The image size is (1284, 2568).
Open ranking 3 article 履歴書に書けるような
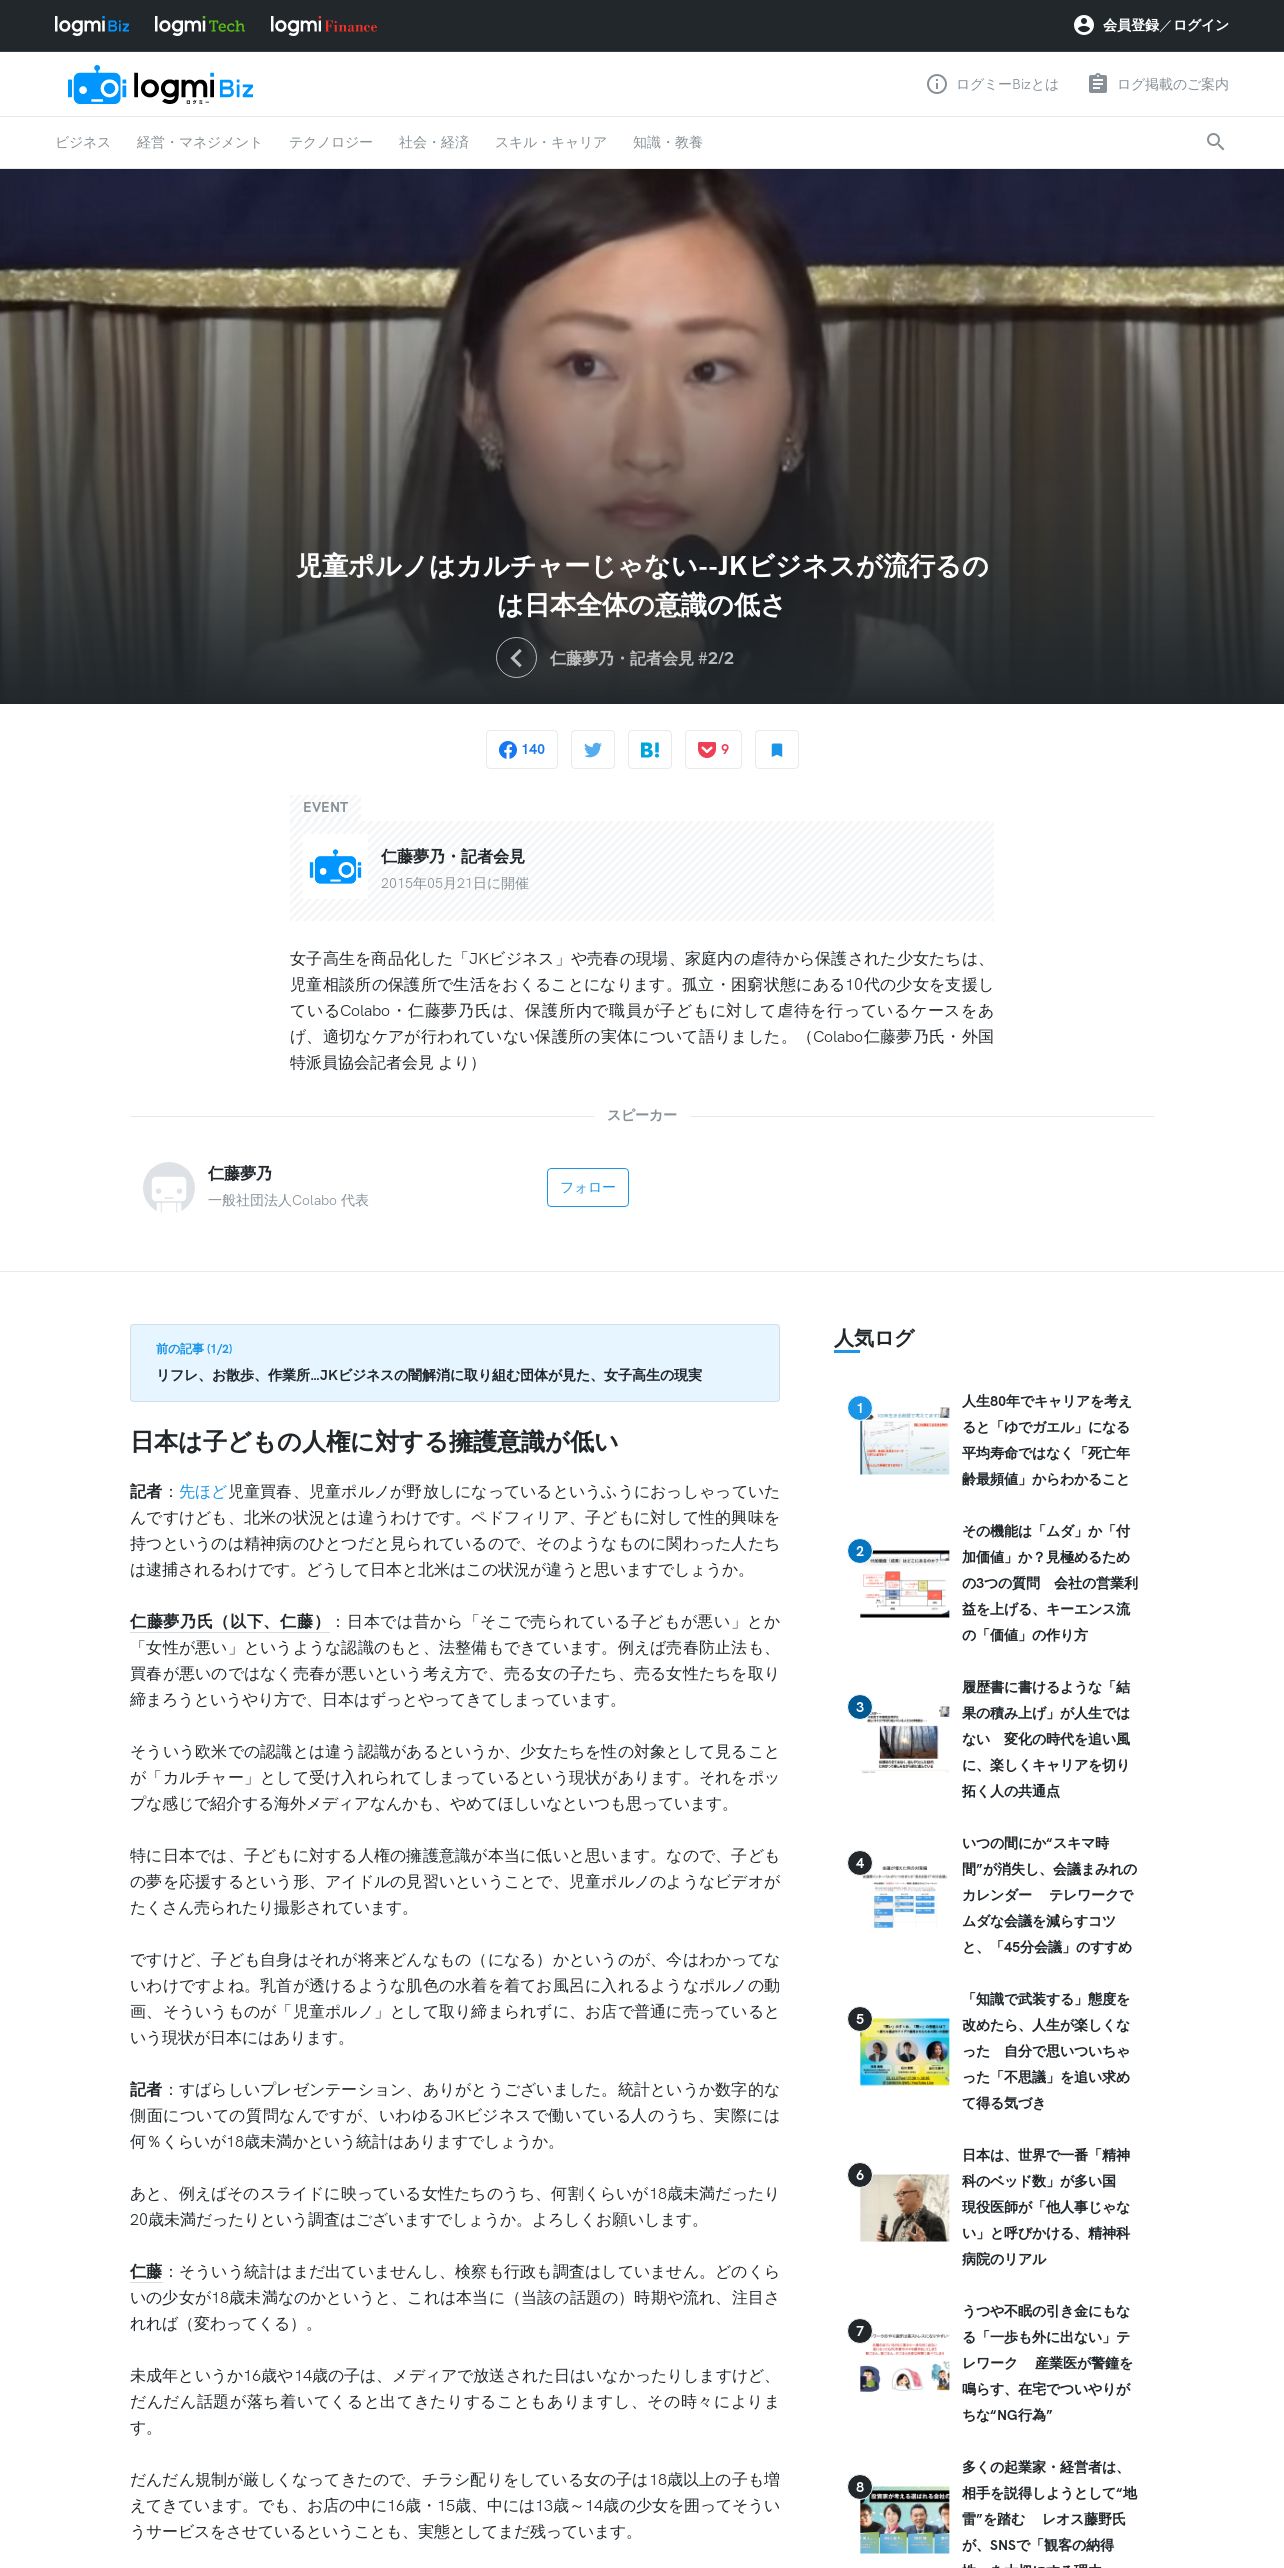(x=1046, y=1739)
